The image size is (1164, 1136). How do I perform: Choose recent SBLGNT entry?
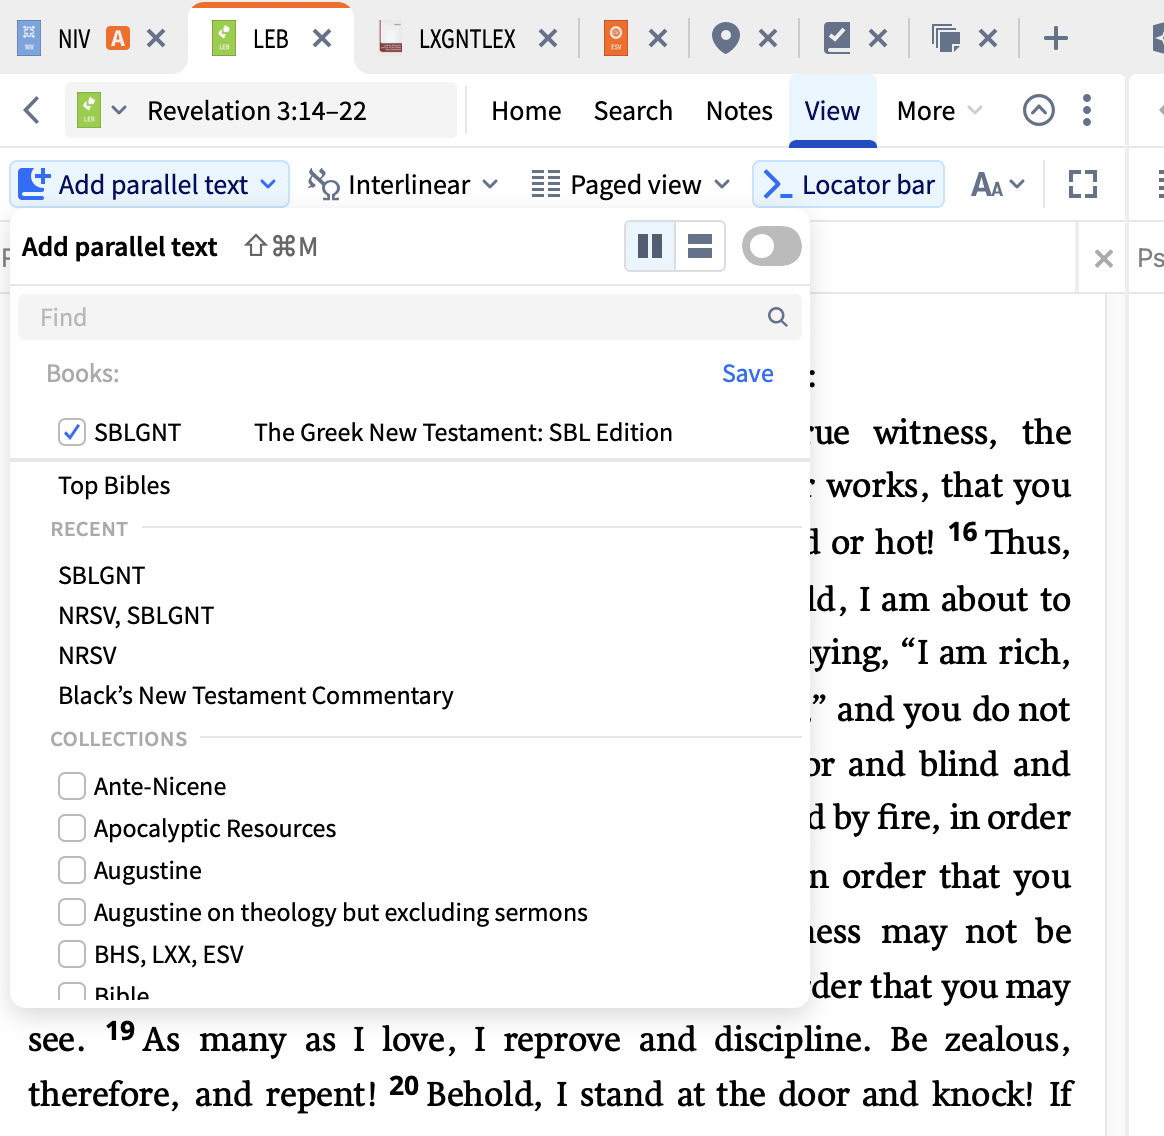(x=102, y=575)
